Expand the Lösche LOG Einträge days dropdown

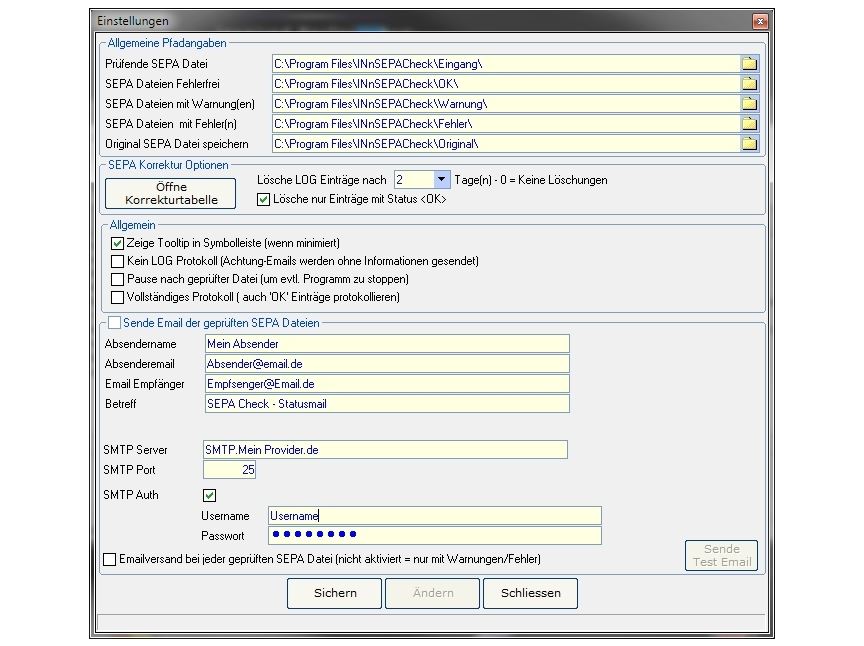click(442, 180)
